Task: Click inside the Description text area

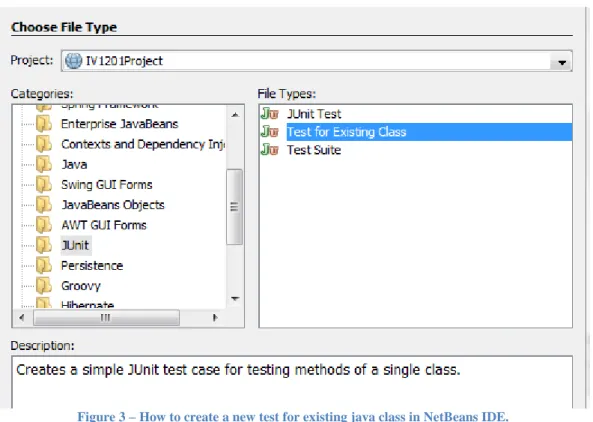Action: tap(292, 382)
